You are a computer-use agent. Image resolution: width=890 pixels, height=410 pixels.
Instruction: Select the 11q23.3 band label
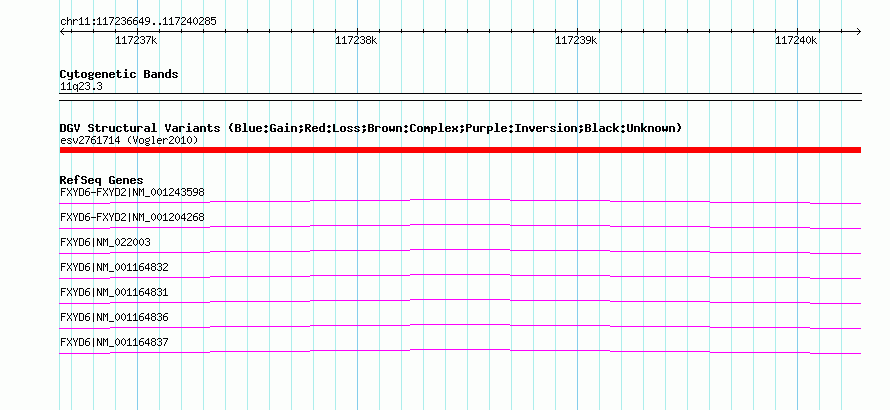pos(81,87)
